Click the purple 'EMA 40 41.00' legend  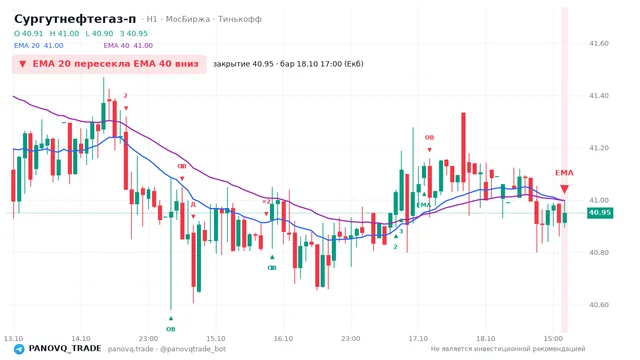tap(128, 46)
